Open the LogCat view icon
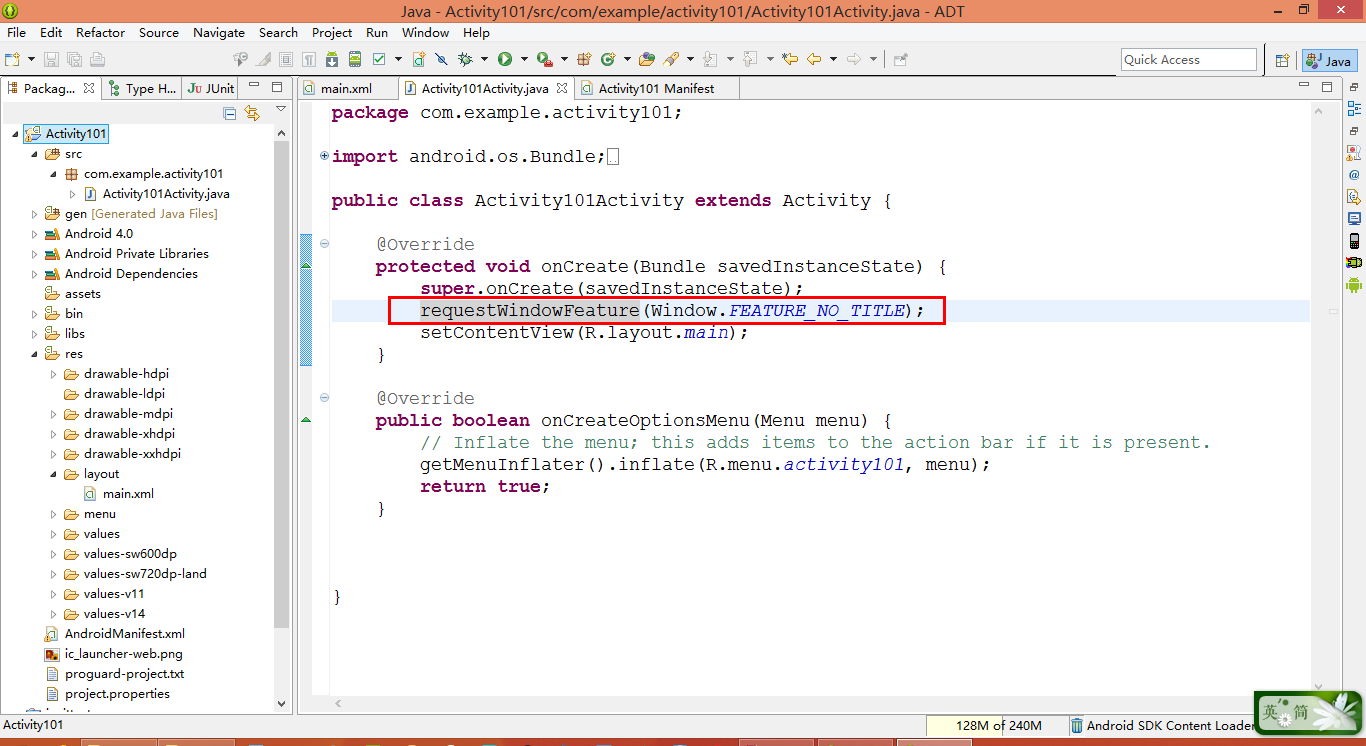Viewport: 1366px width, 746px height. (x=1354, y=262)
